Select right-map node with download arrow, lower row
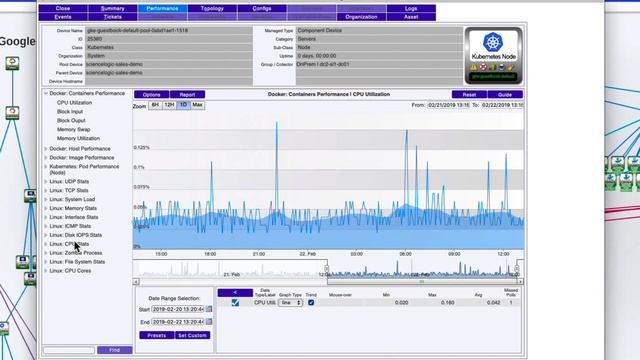Viewport: 640px width, 360px height. click(x=627, y=181)
